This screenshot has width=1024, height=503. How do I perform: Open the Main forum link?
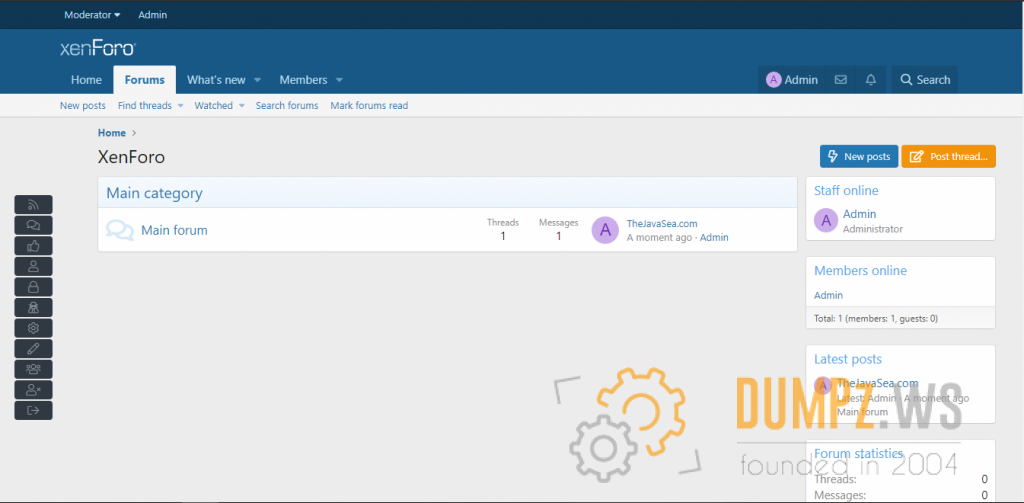click(174, 230)
